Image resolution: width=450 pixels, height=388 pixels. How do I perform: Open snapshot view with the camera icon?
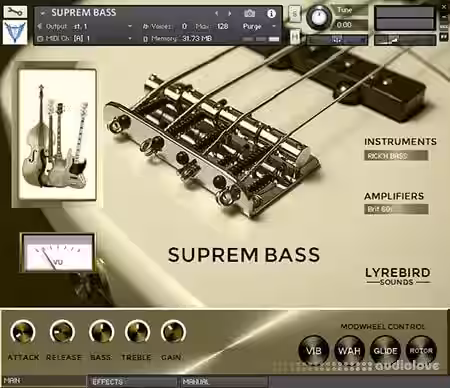249,13
